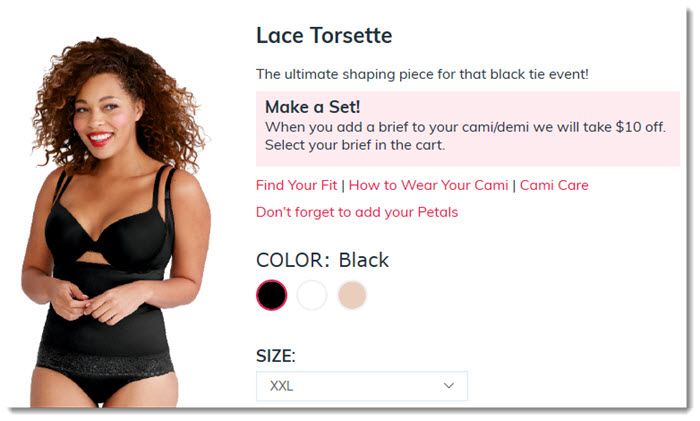Click the black tie event tagline
This screenshot has width=700, height=421.
tap(422, 74)
